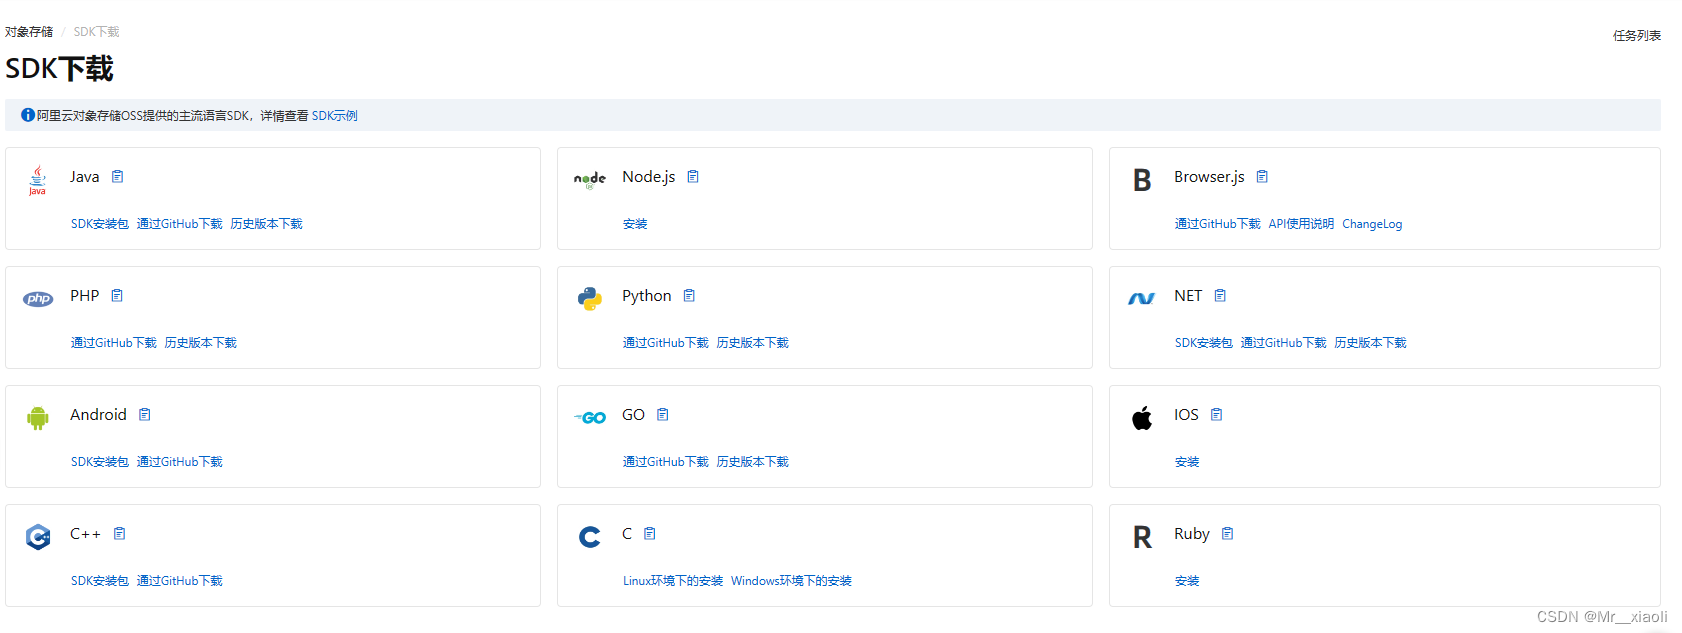Open the document icon next to Ruby

point(1228,534)
